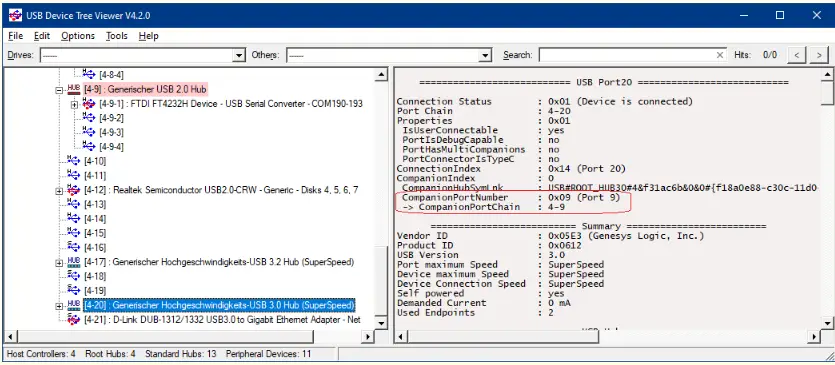
Task: Click the SuperSpeed port icon for [4-19]
Action: [x=74, y=290]
